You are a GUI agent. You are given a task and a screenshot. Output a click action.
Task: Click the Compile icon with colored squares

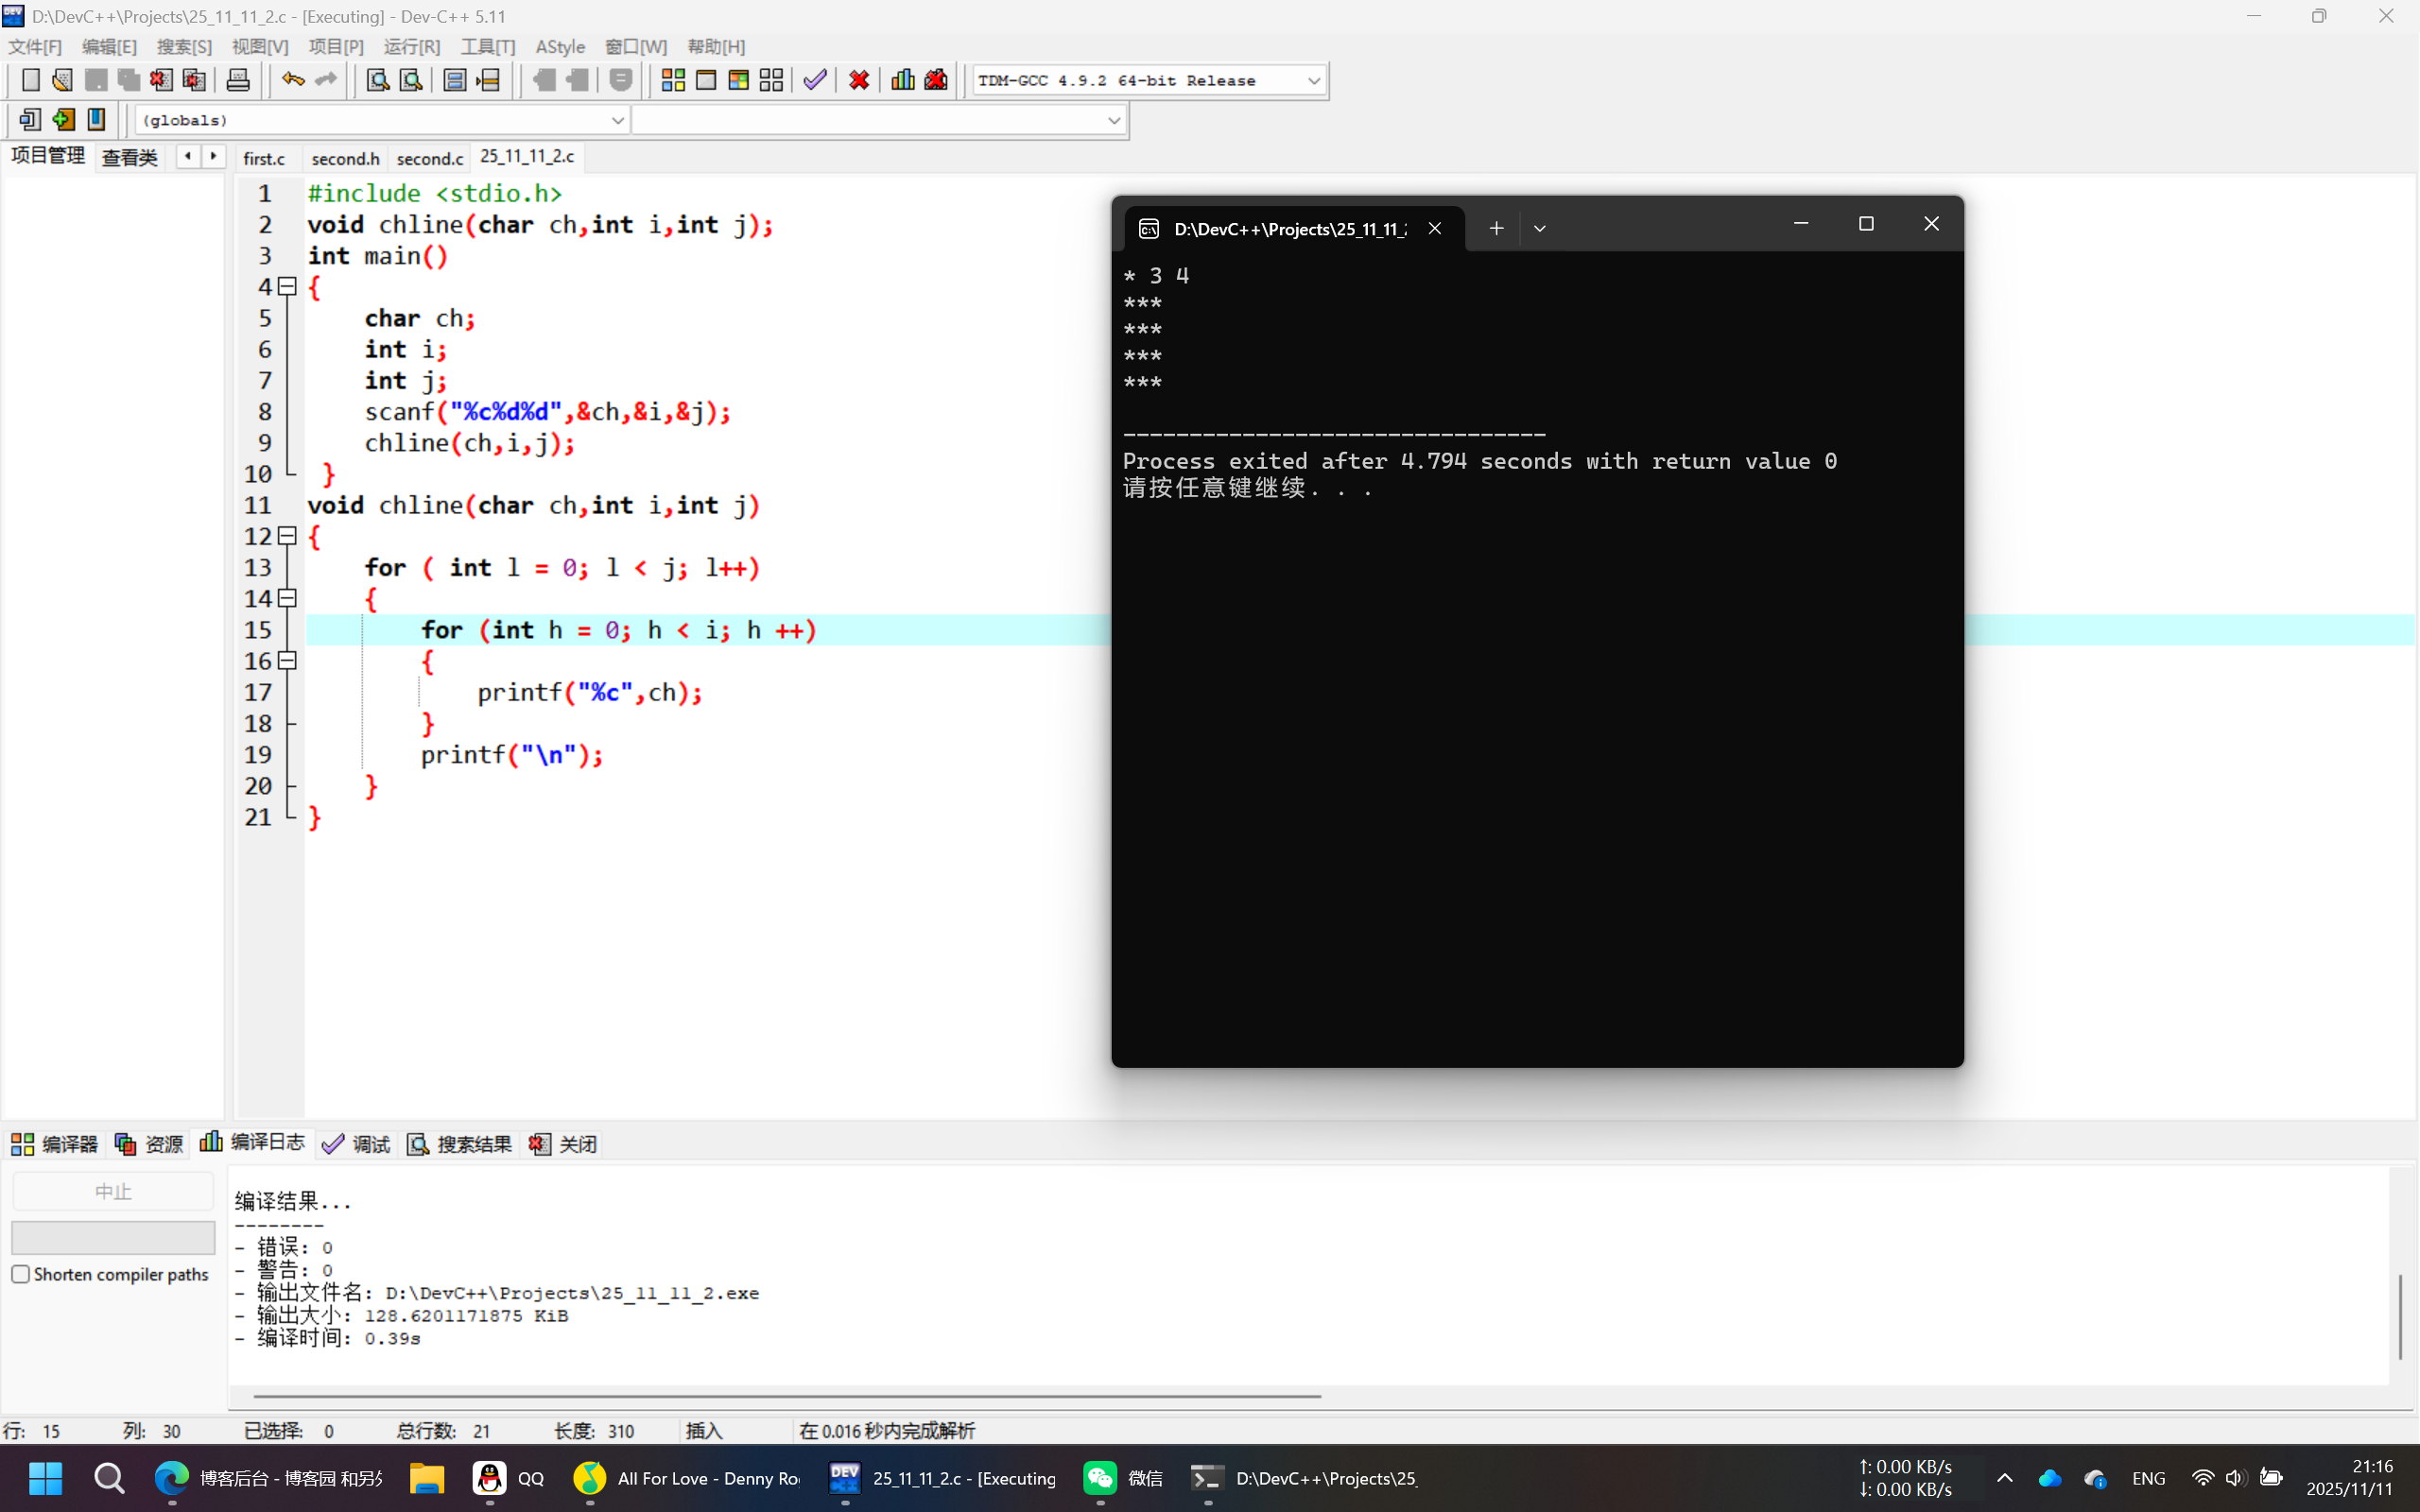point(673,80)
